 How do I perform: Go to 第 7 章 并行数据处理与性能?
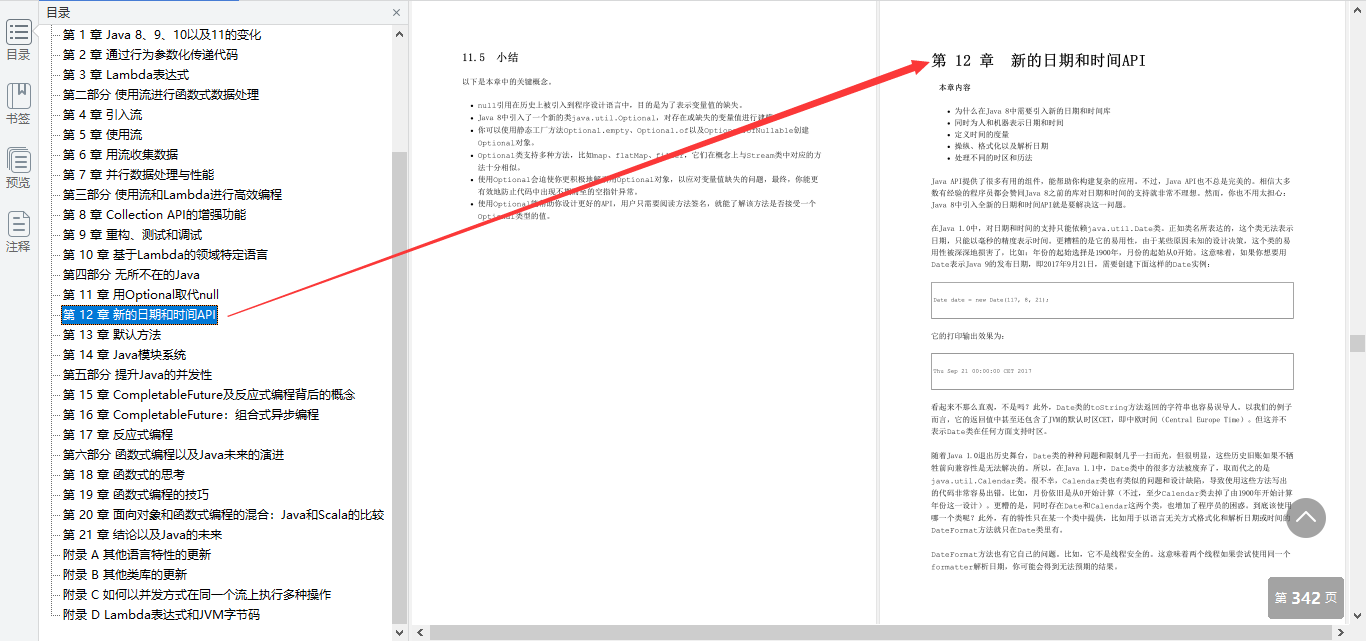(x=138, y=174)
